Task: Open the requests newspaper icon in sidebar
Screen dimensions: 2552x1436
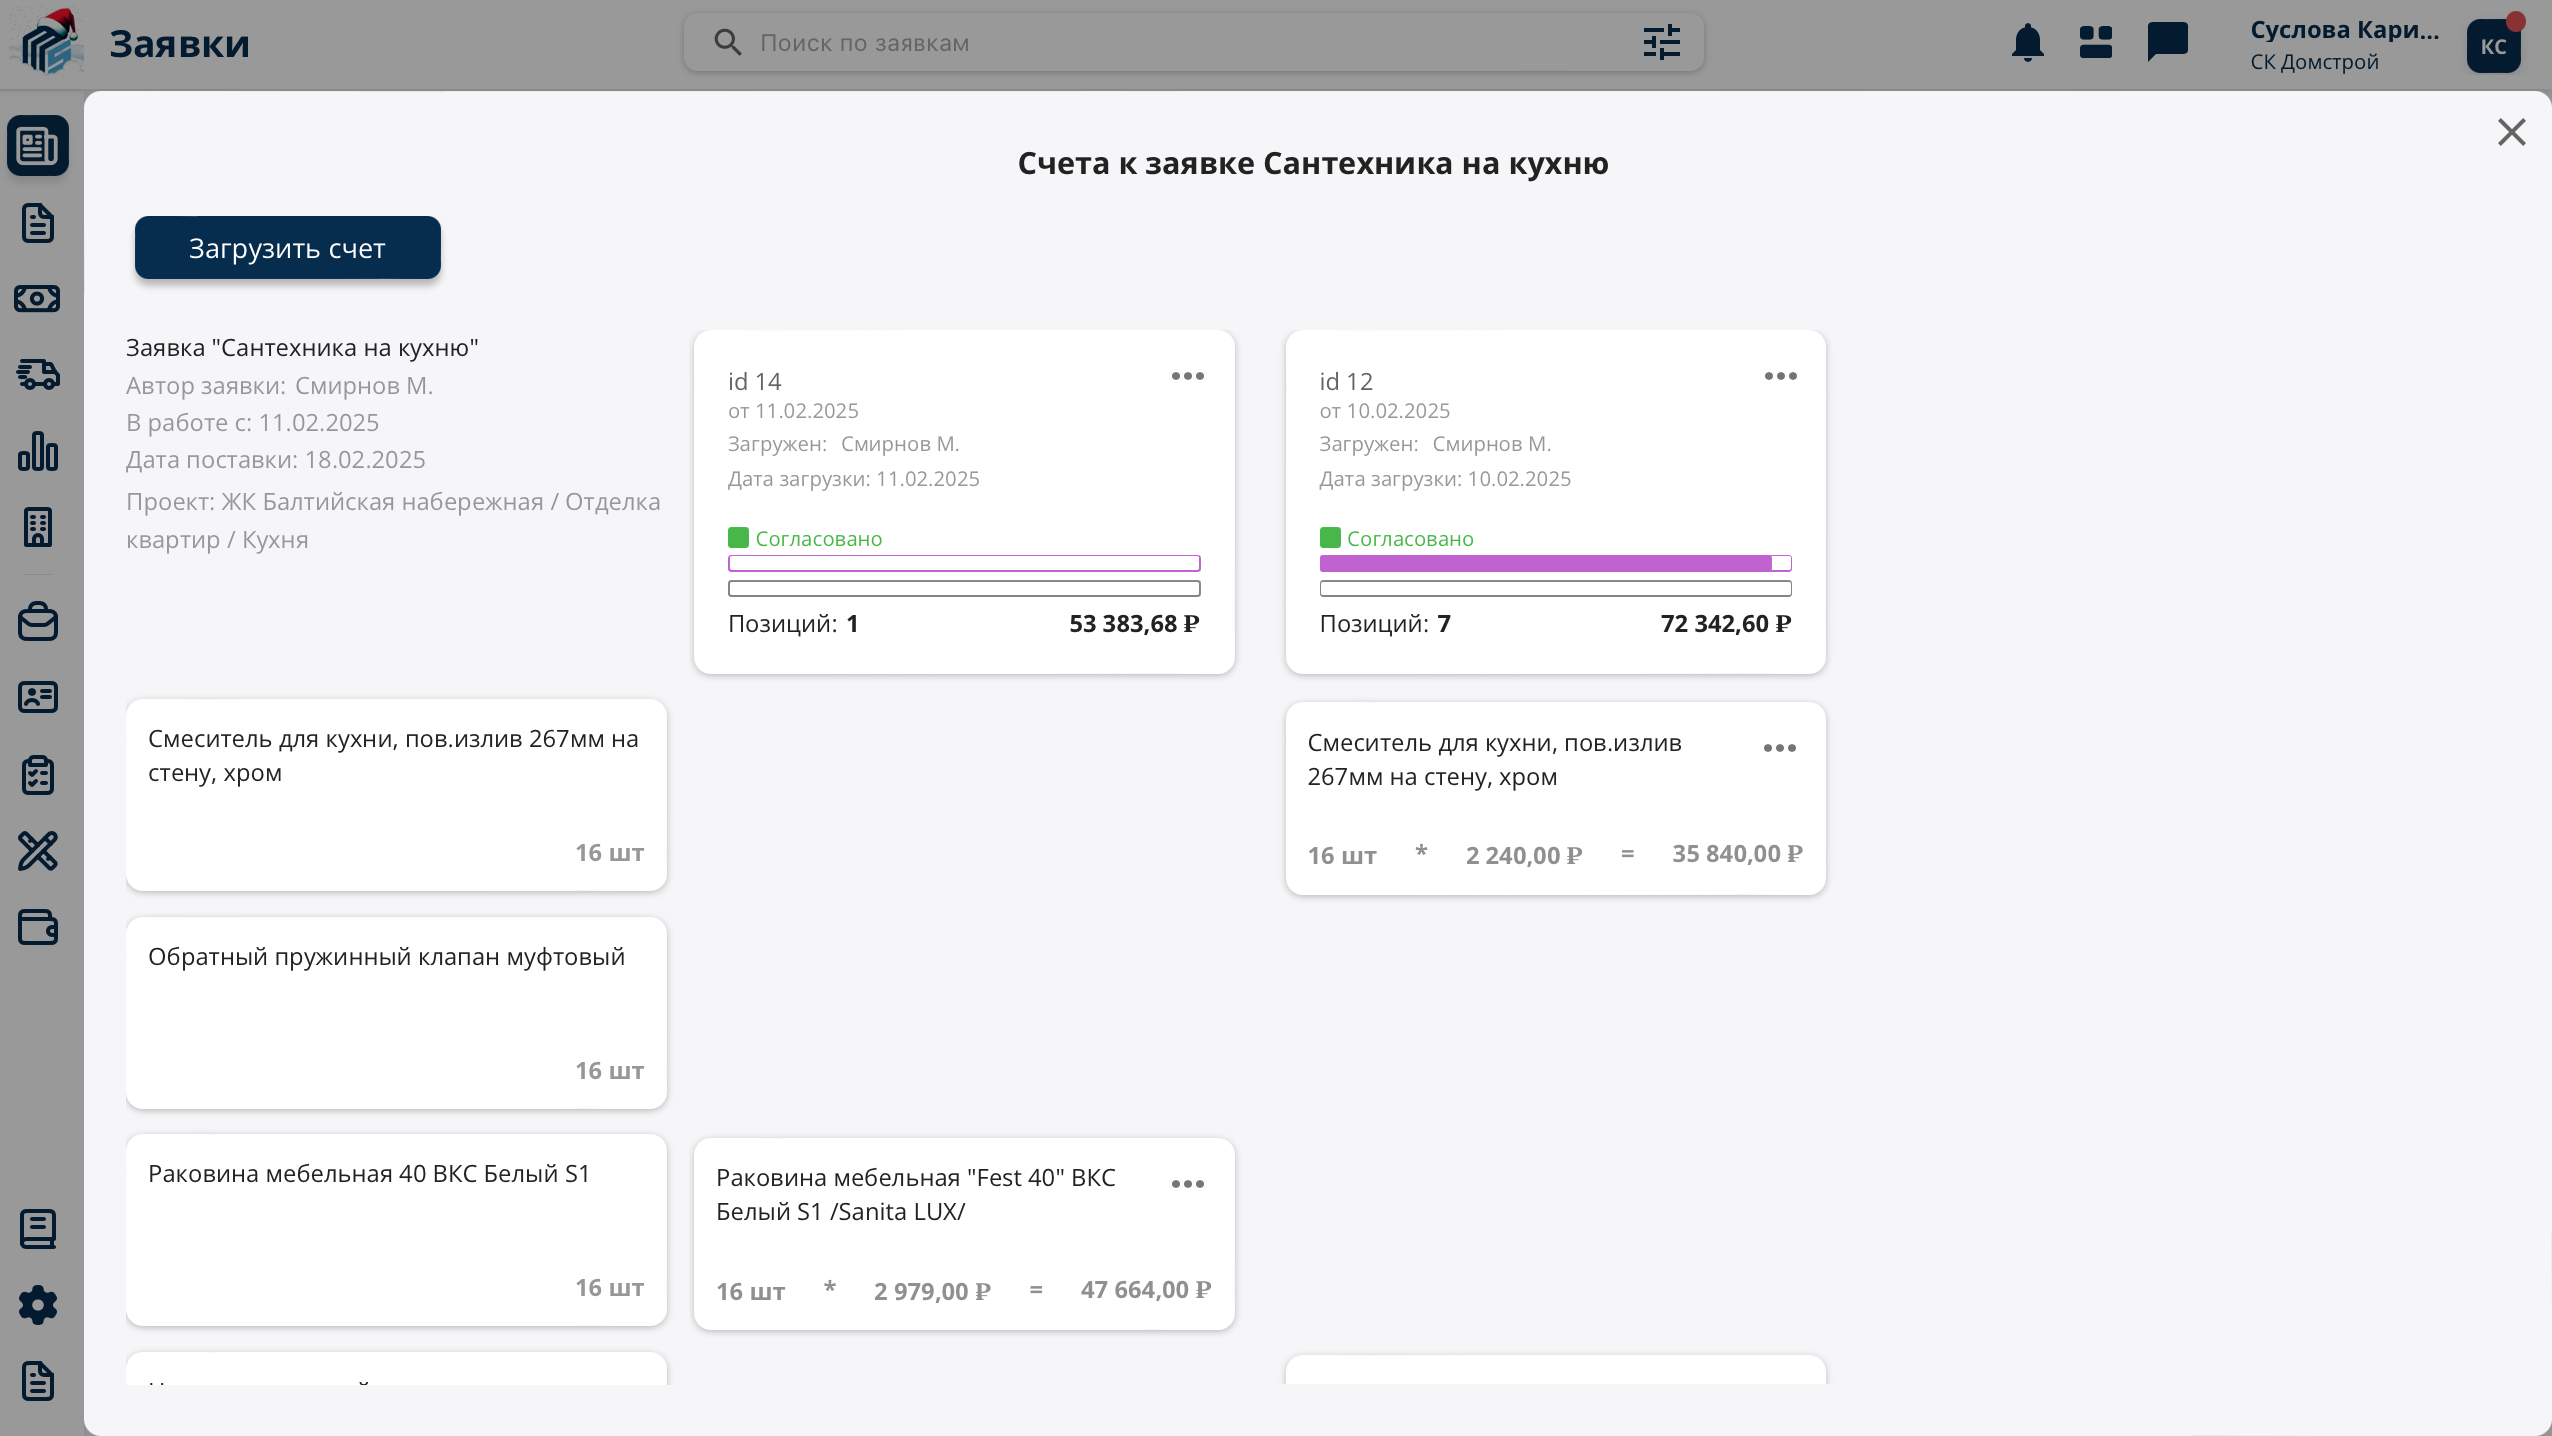Action: (x=38, y=146)
